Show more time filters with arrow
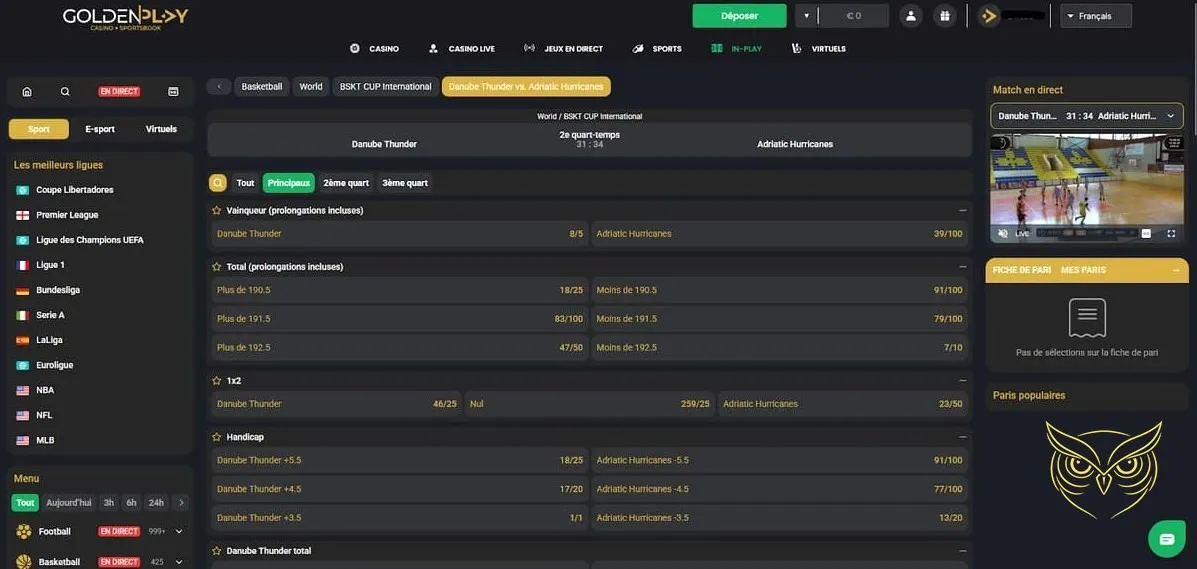The height and width of the screenshot is (569, 1197). click(180, 503)
